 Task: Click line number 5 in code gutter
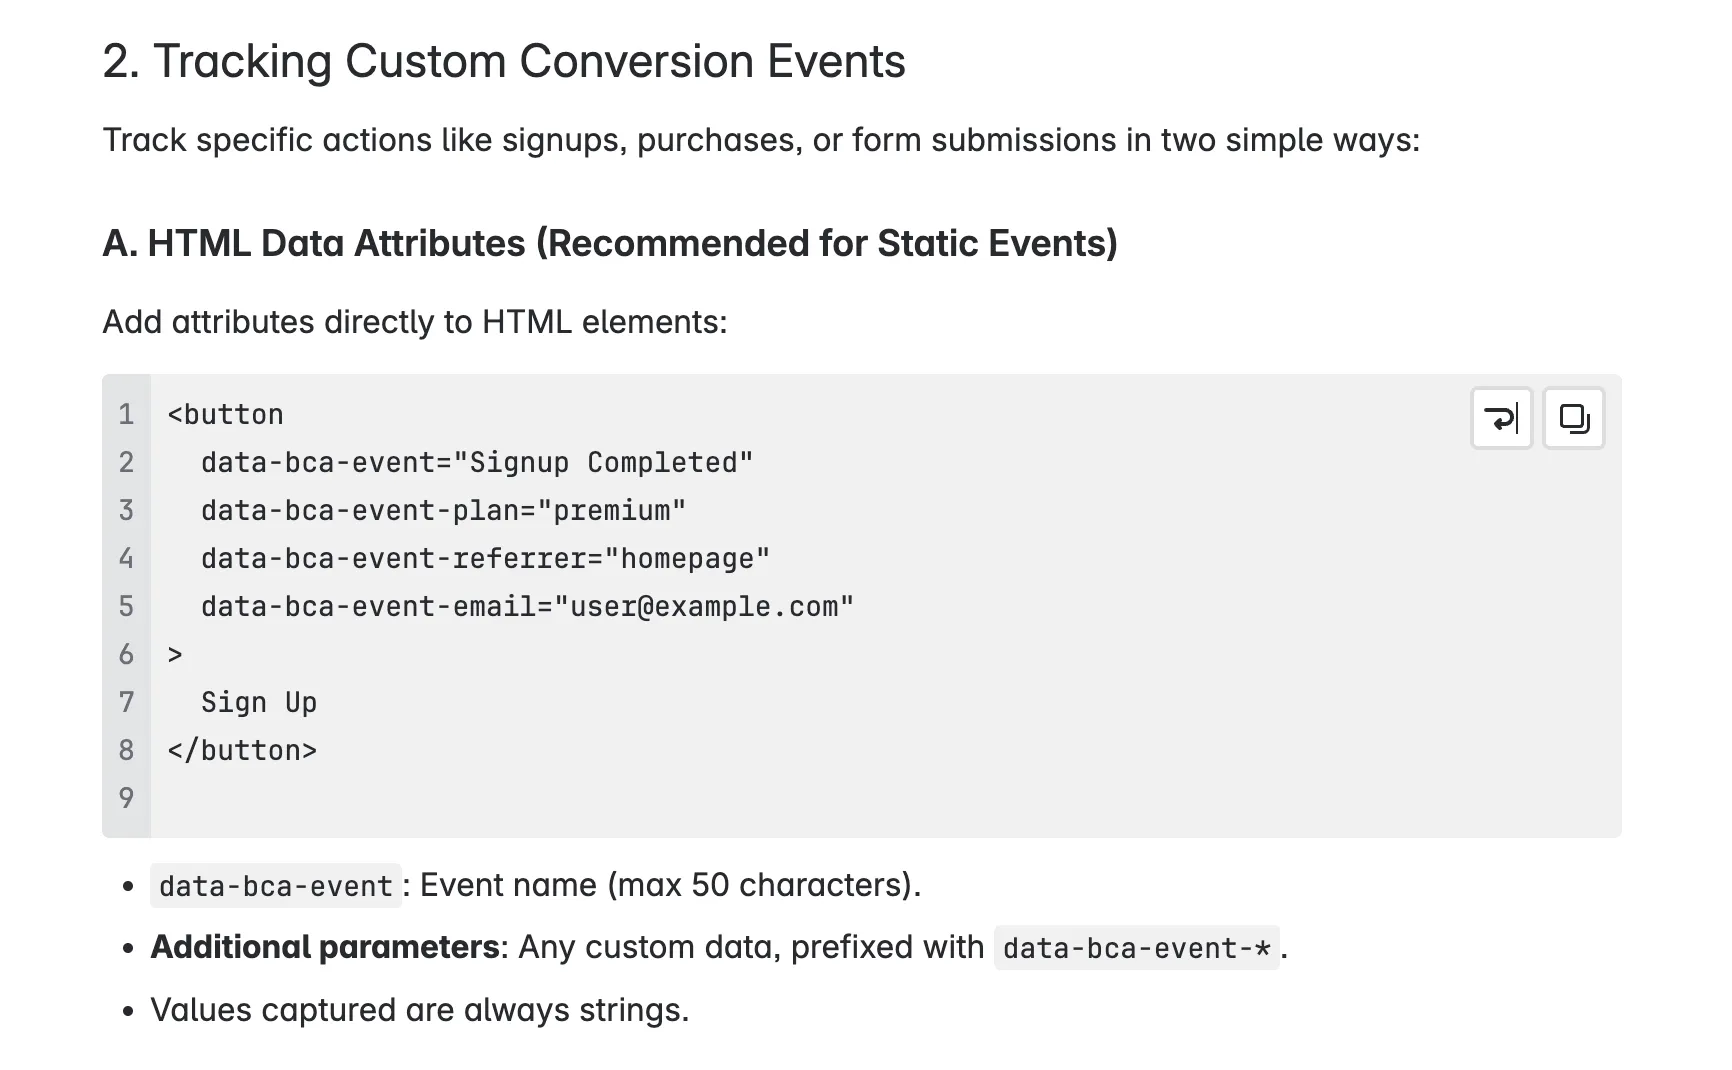[126, 606]
